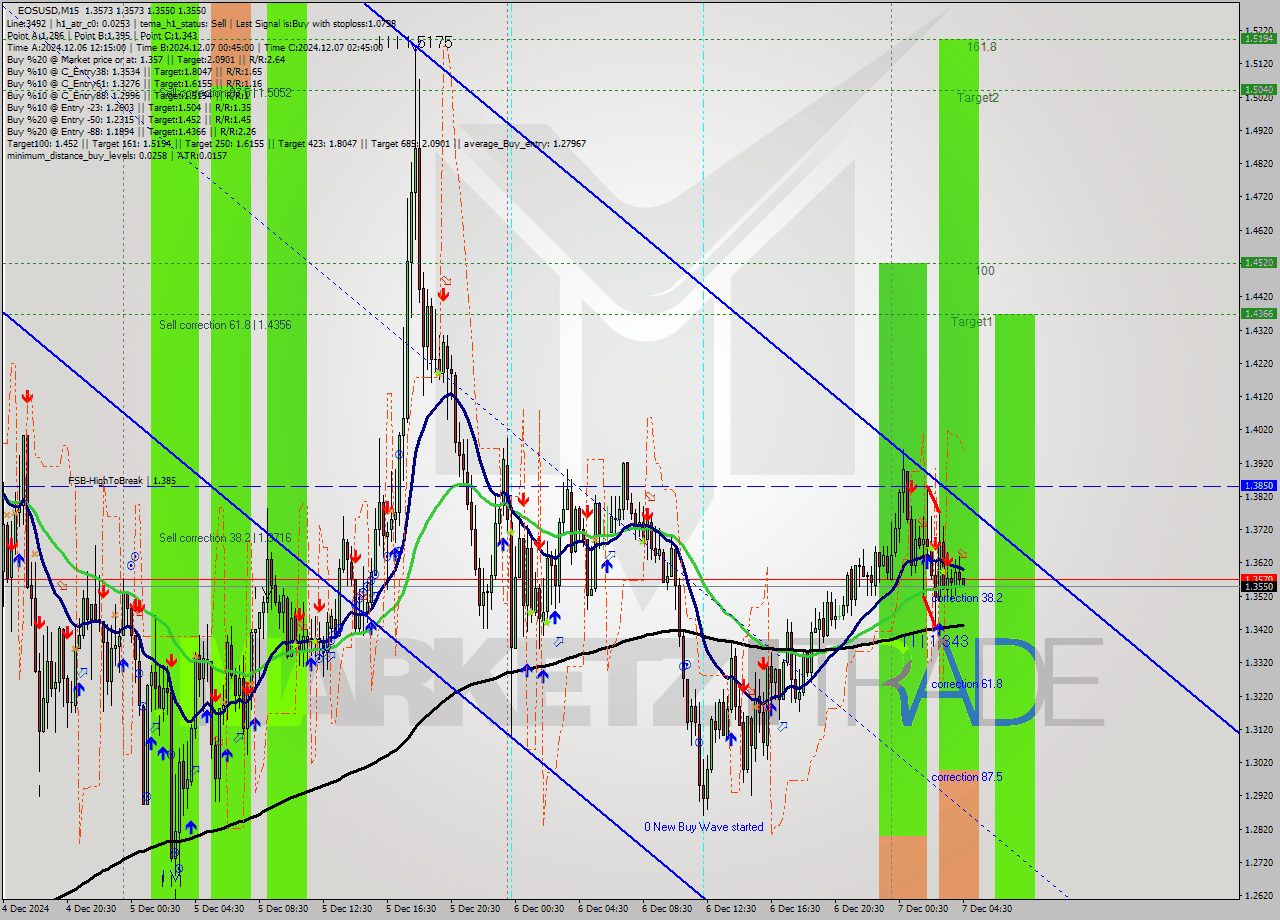Select the 161.8 extension label

coord(982,47)
